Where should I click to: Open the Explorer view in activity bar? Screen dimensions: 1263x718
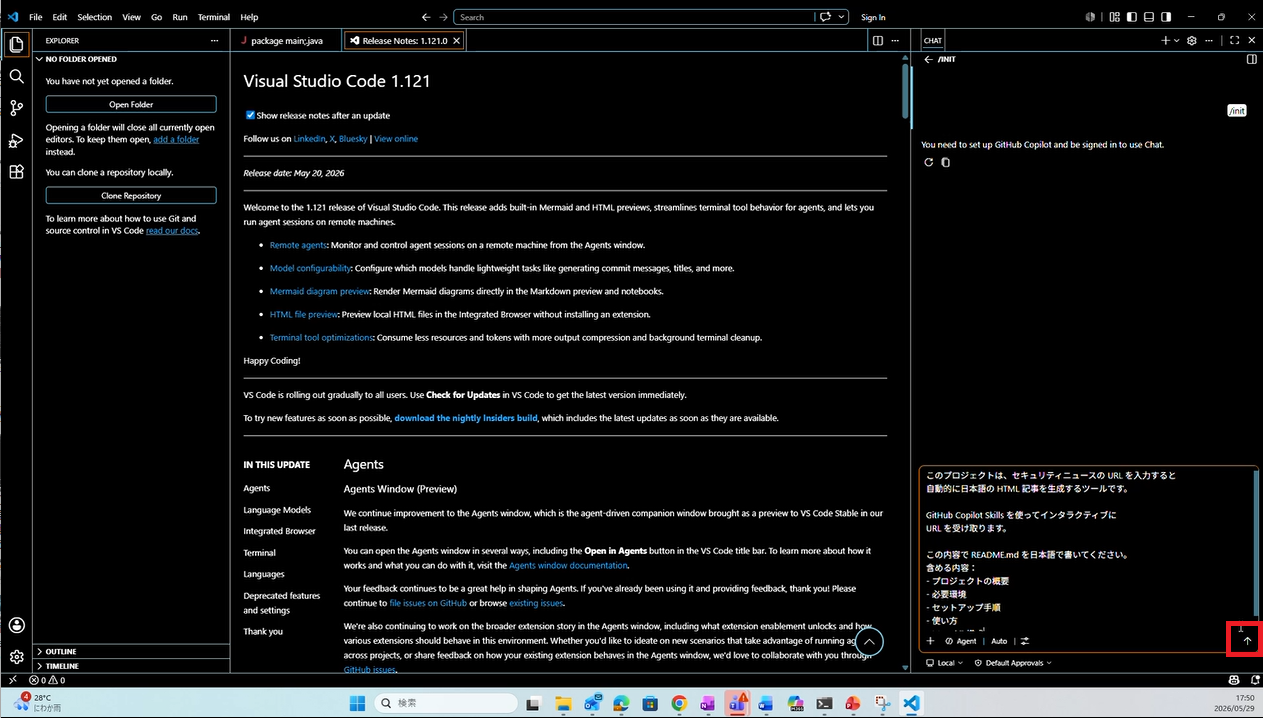[x=16, y=45]
